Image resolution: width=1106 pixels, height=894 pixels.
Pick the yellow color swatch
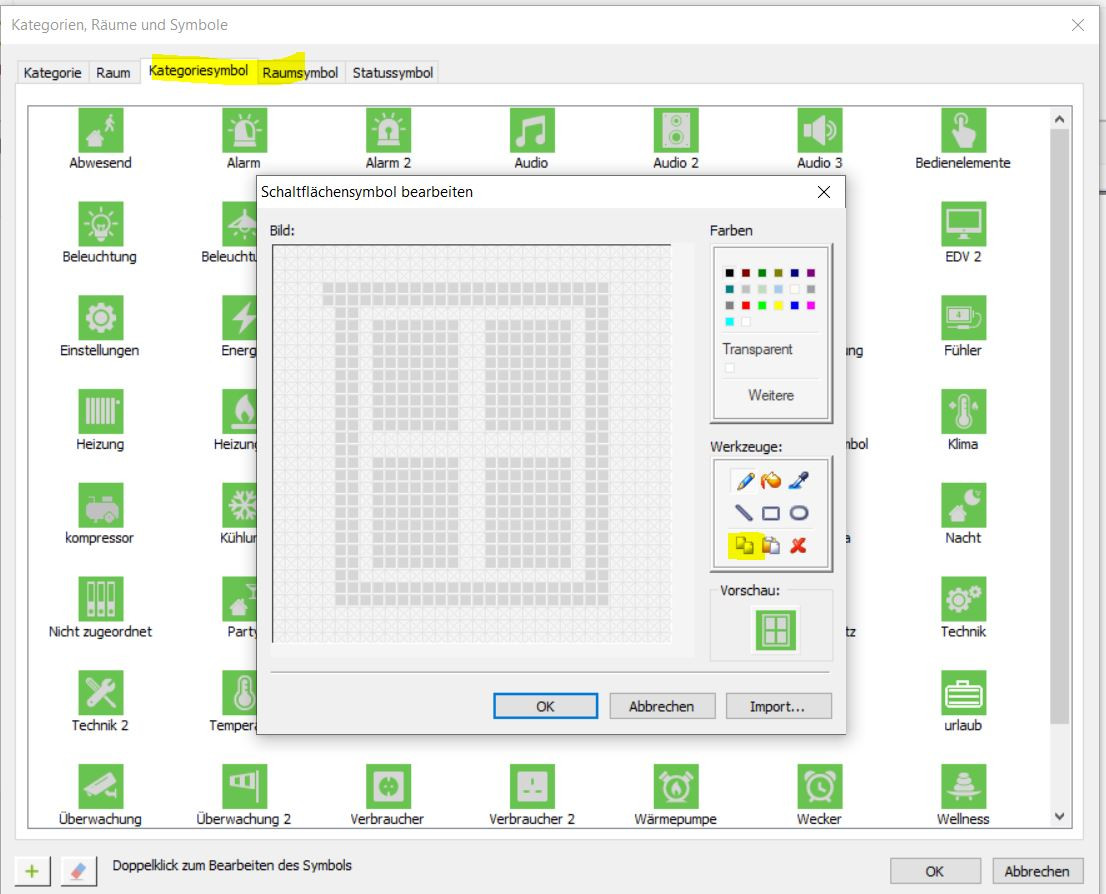point(778,305)
